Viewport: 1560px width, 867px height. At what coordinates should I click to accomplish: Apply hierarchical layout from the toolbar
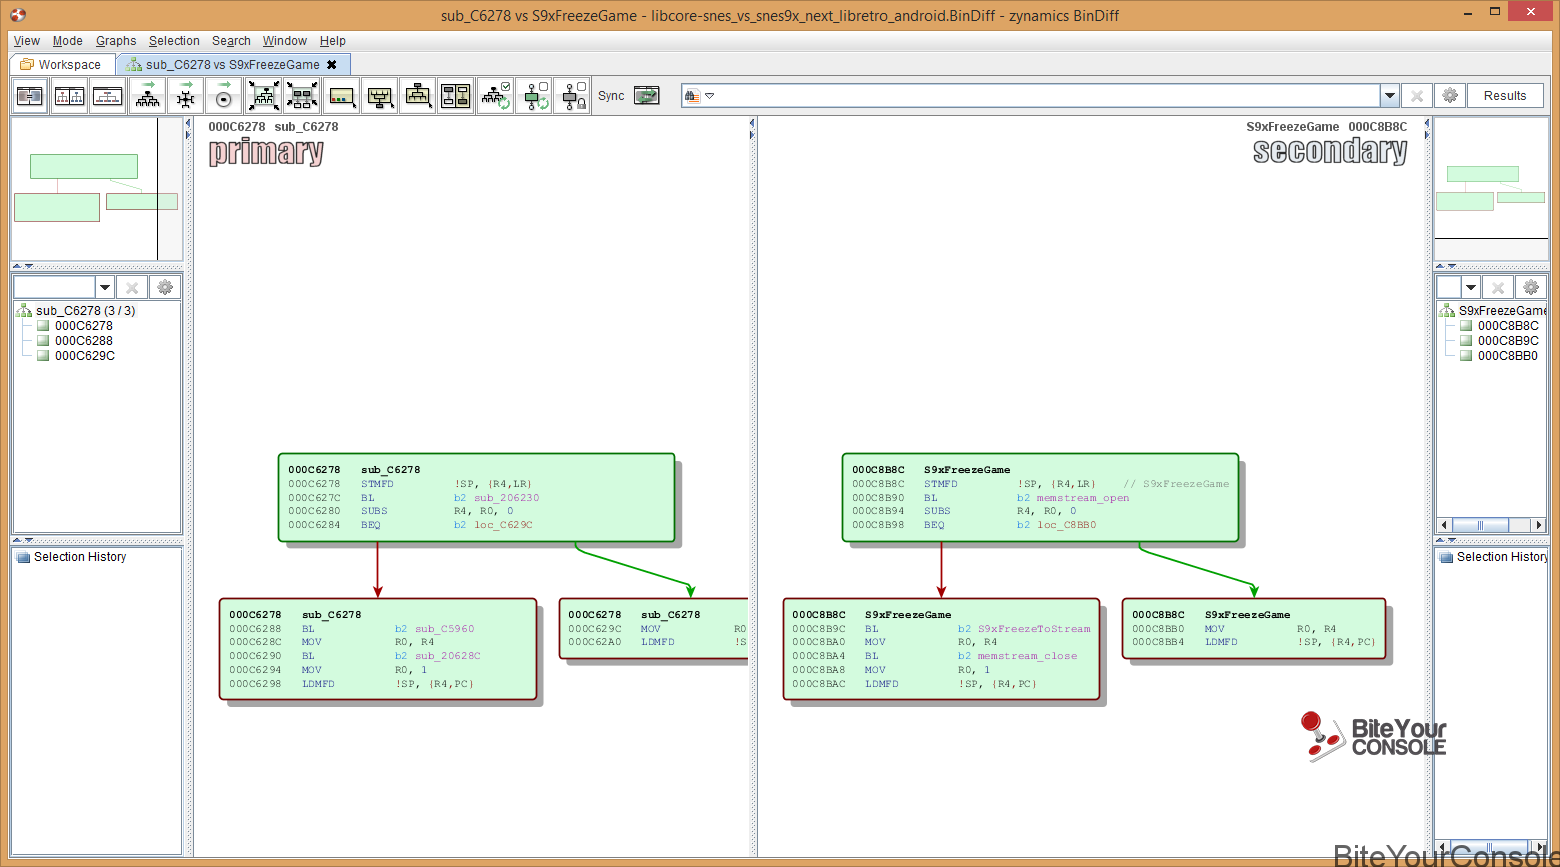point(148,96)
